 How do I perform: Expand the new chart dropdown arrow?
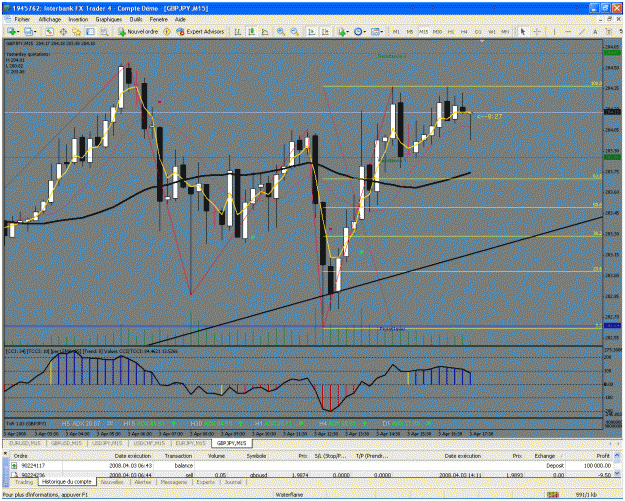pos(18,31)
